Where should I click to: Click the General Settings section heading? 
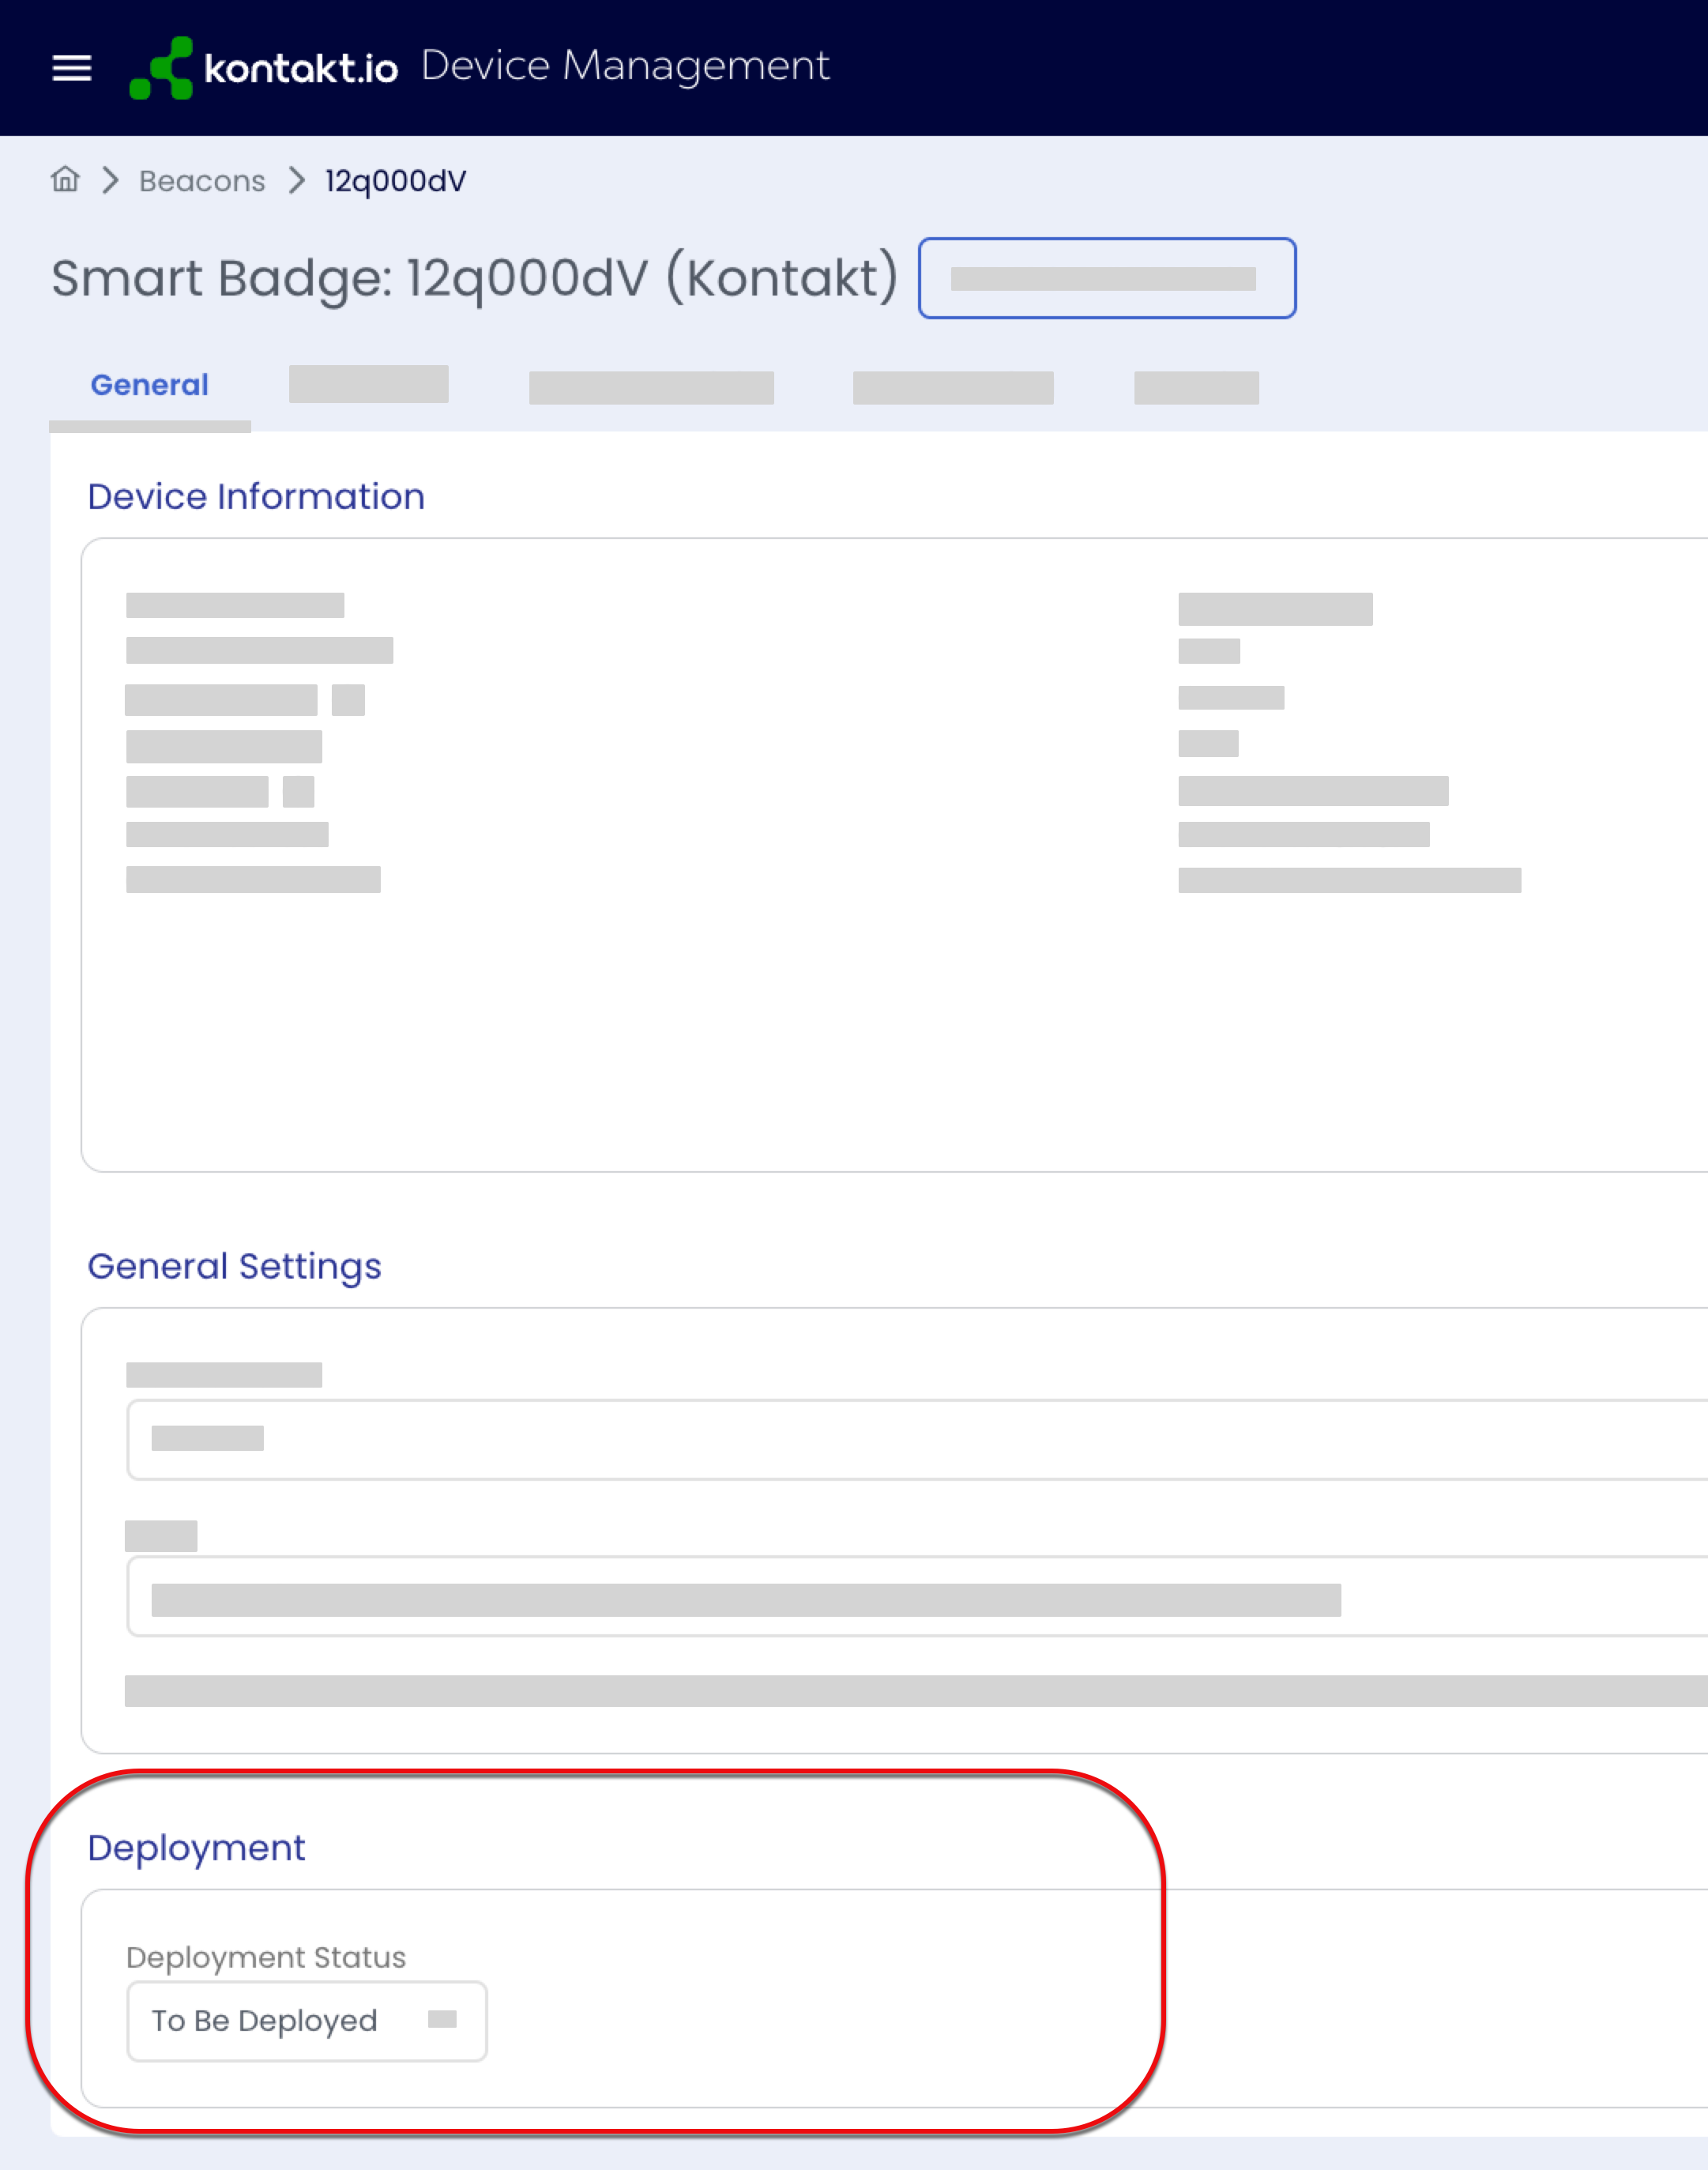pyautogui.click(x=235, y=1267)
